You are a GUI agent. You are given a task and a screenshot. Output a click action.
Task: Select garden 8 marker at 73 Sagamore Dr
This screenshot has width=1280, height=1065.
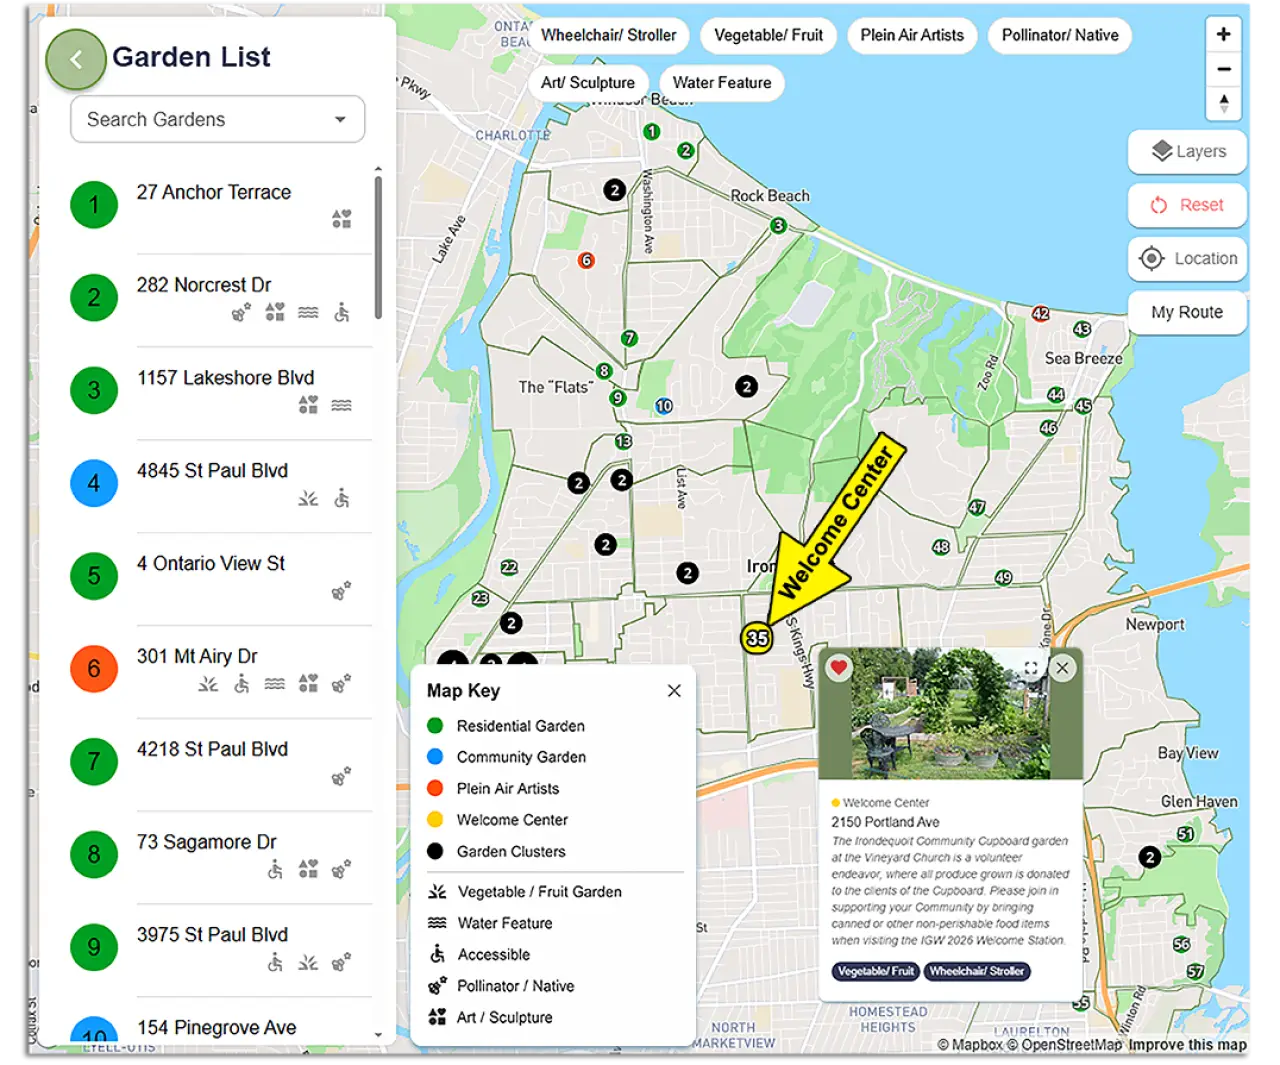pyautogui.click(x=94, y=855)
